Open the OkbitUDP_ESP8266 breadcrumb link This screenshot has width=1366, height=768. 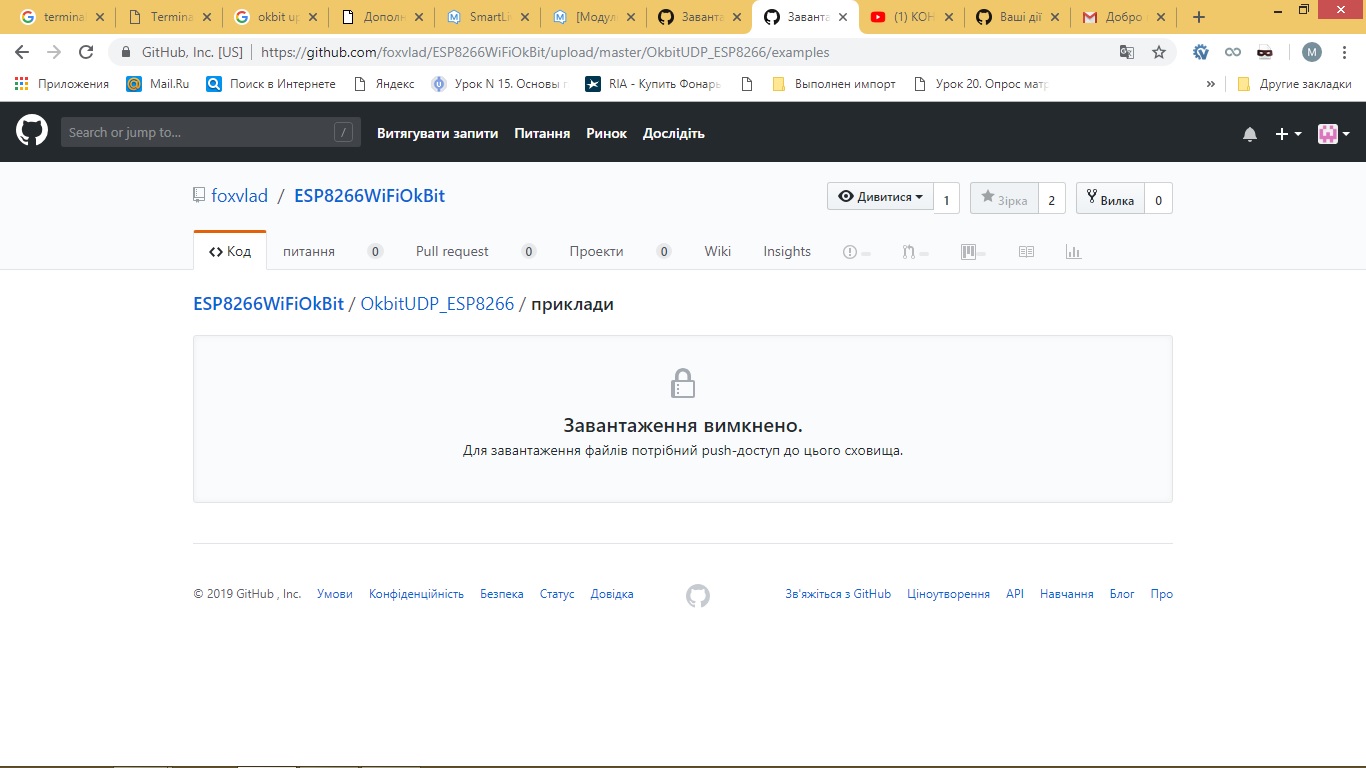(437, 304)
